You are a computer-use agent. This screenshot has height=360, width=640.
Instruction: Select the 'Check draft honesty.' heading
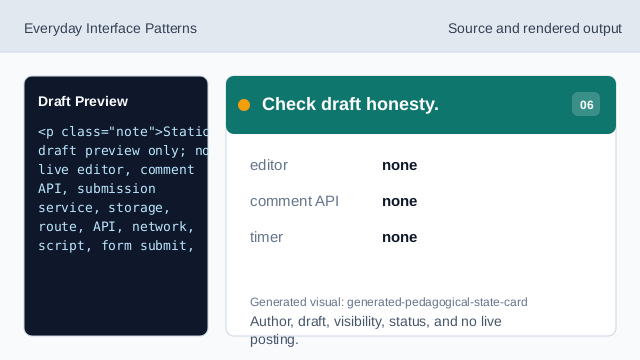click(350, 104)
